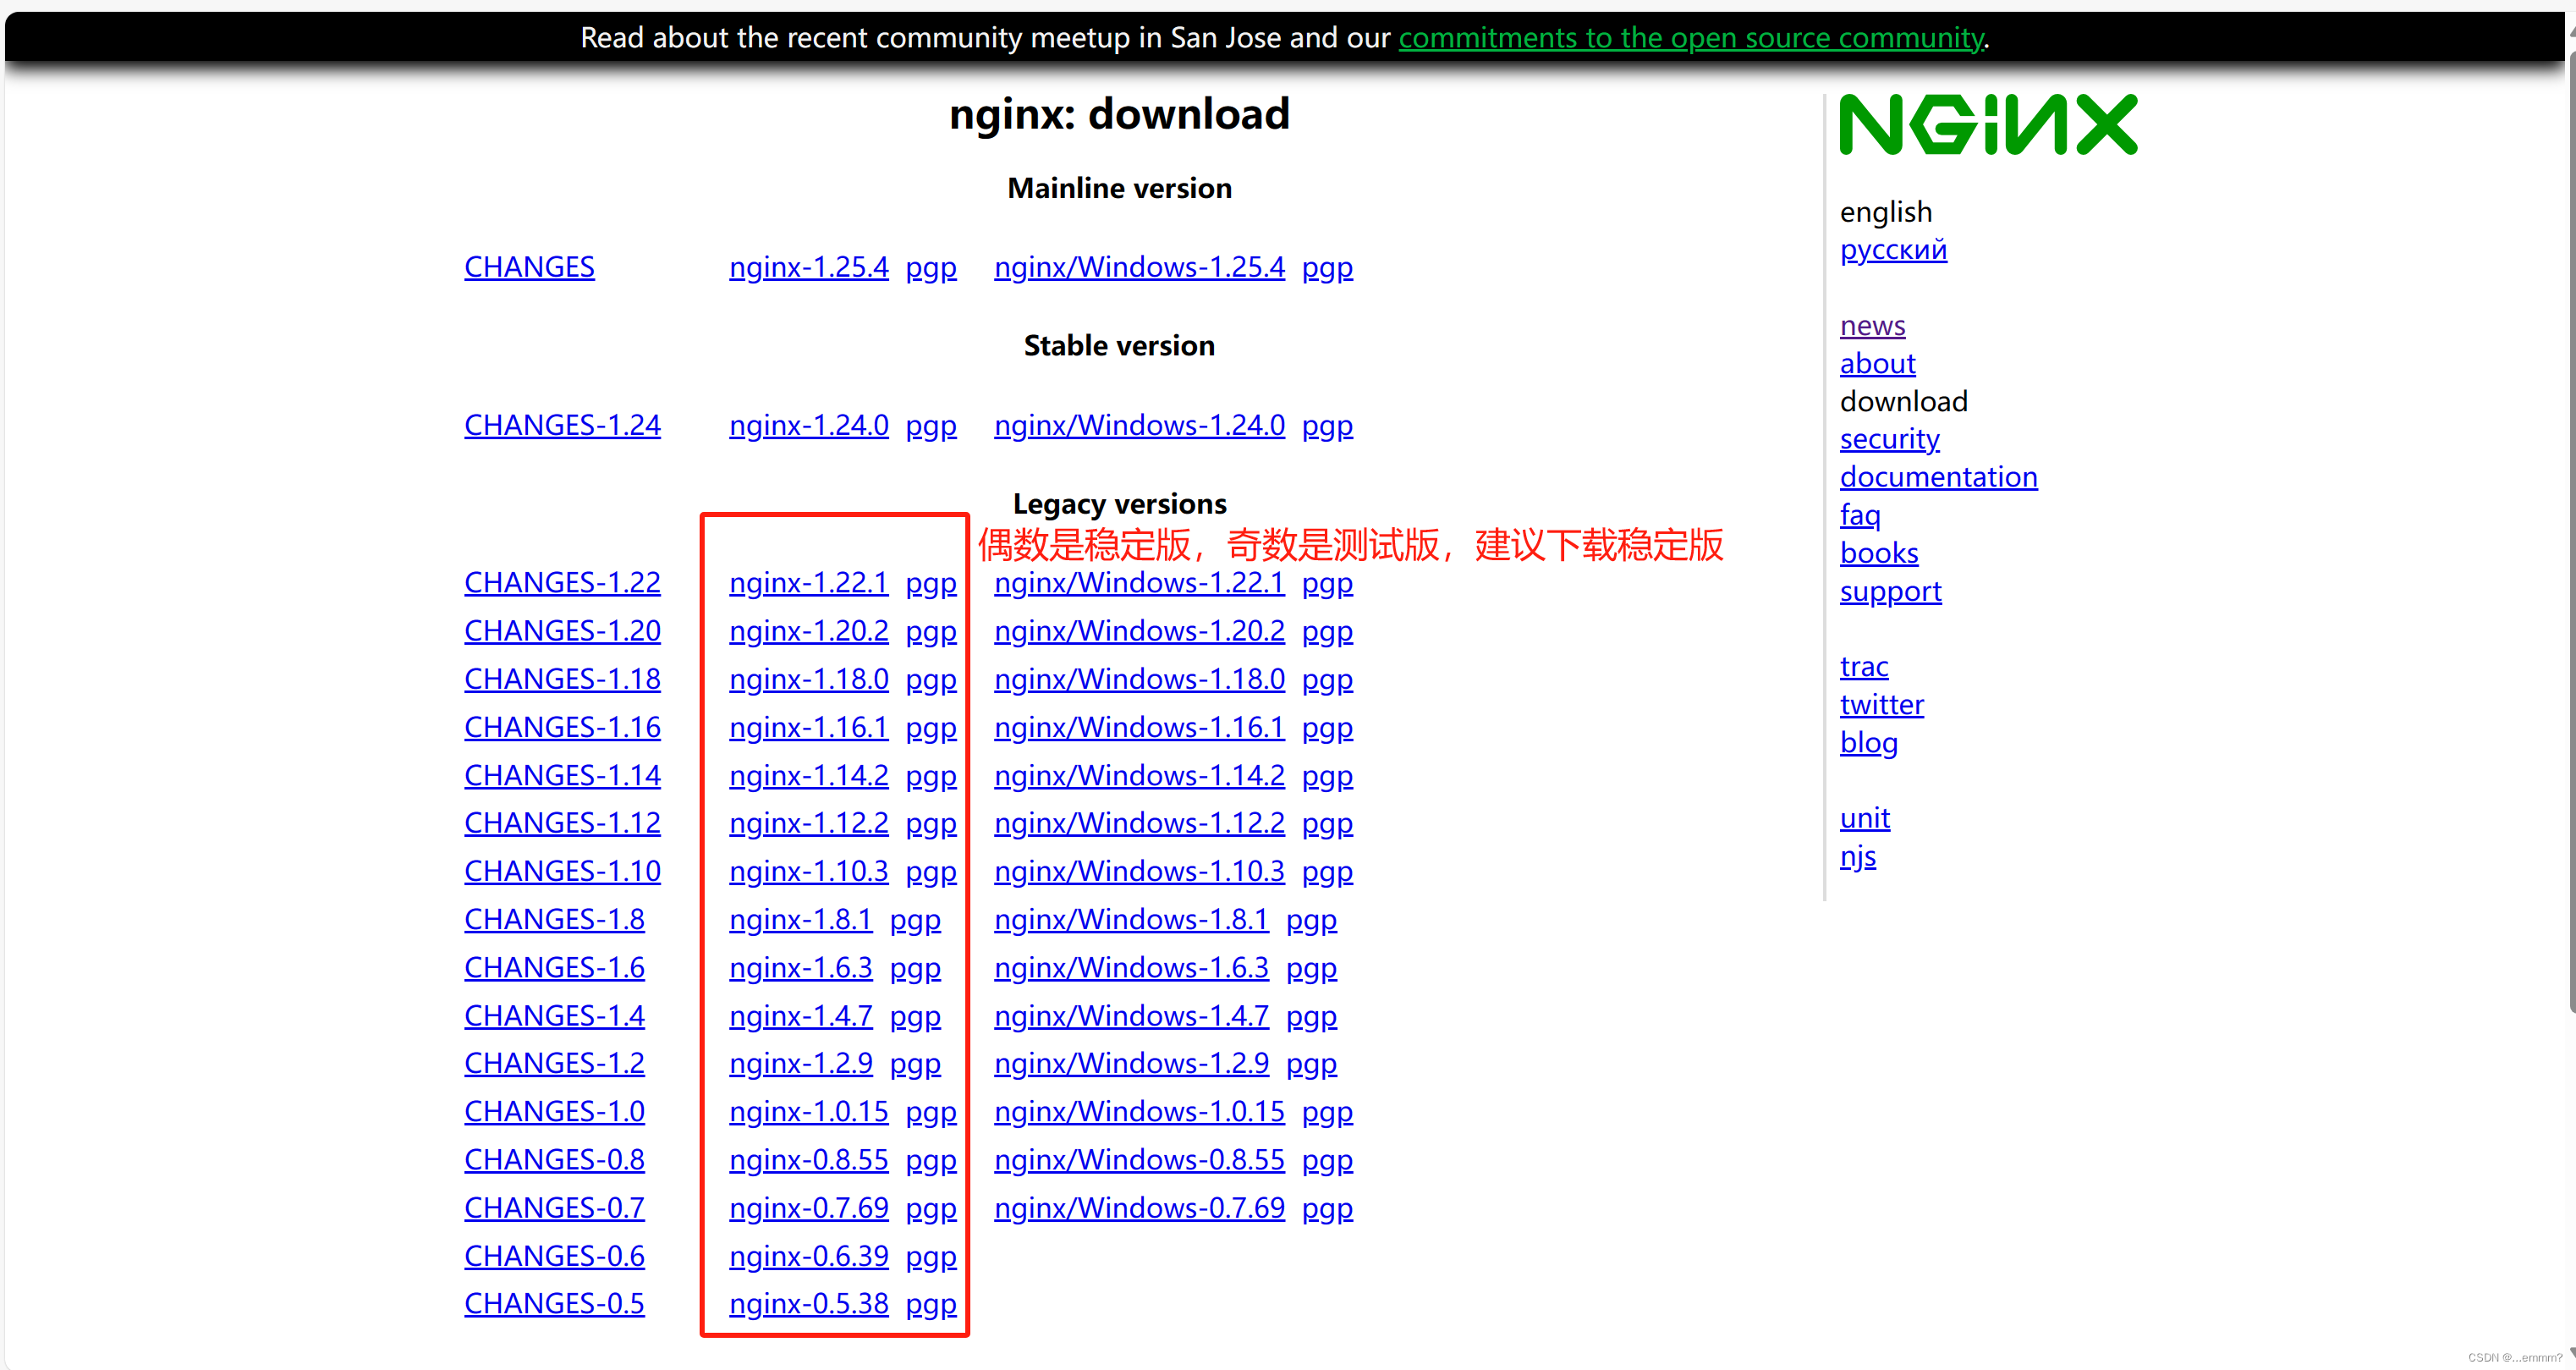Download nginx-1.24.0 stable source
This screenshot has height=1370, width=2576.
(x=808, y=425)
